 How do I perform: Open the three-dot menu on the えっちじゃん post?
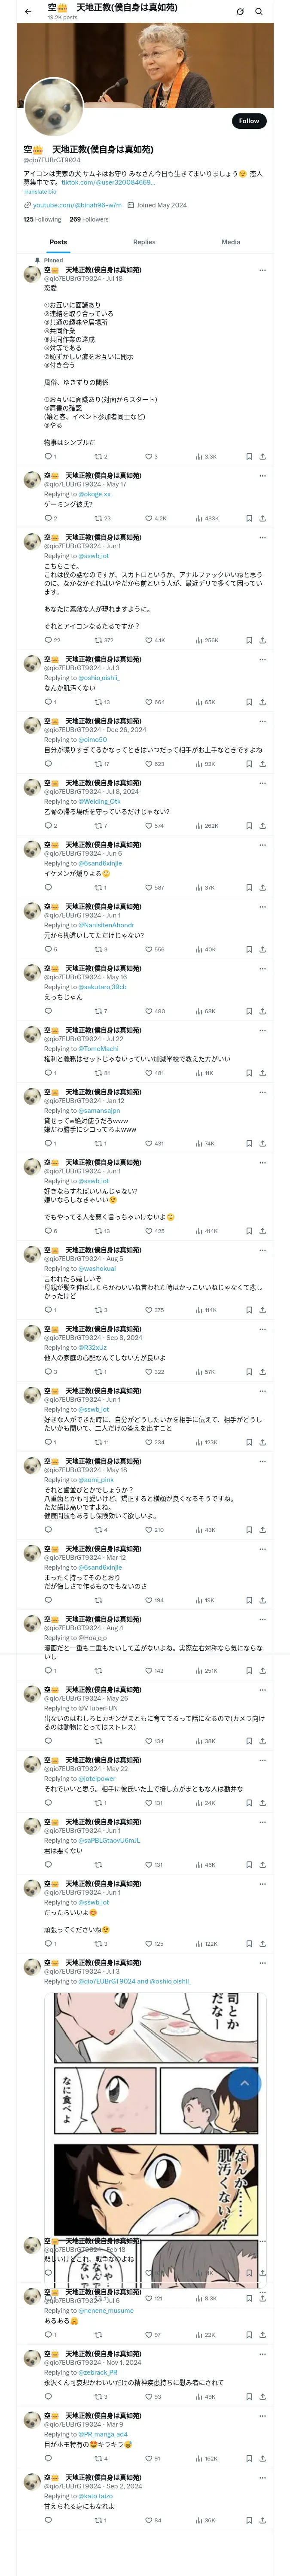262,968
